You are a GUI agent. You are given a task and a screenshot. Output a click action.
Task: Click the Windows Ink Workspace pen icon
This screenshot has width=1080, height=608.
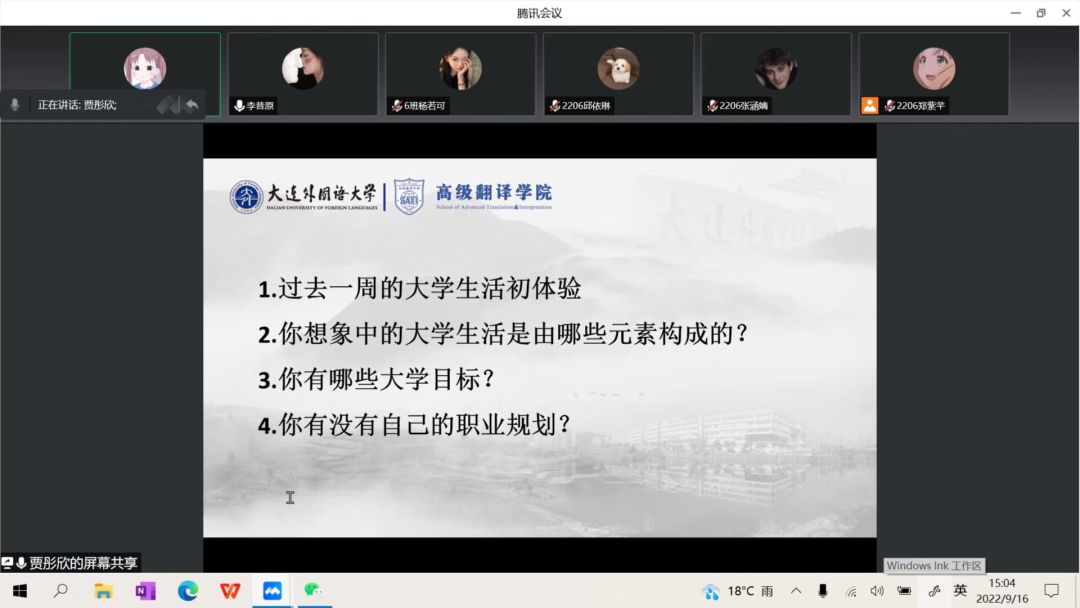coord(934,591)
